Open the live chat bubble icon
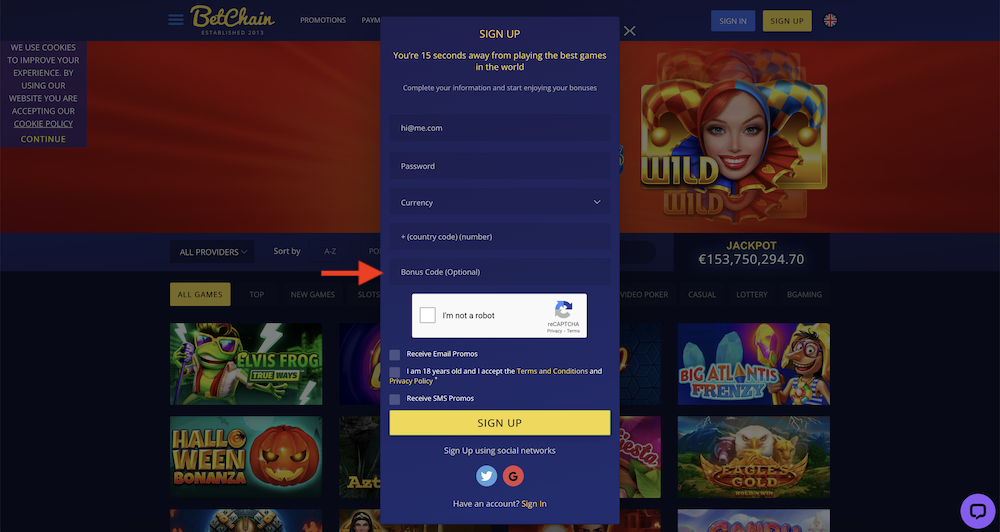The height and width of the screenshot is (532, 1000). click(x=978, y=511)
